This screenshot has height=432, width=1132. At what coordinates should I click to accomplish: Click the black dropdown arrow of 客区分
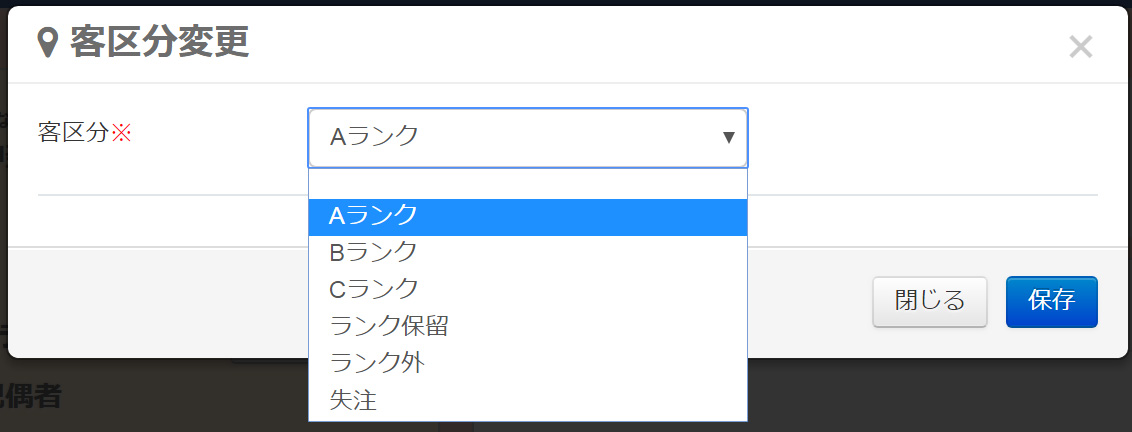728,137
